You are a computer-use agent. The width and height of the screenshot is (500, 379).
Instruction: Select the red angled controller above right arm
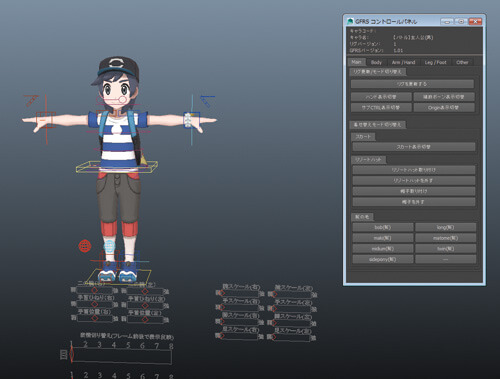tap(32, 100)
